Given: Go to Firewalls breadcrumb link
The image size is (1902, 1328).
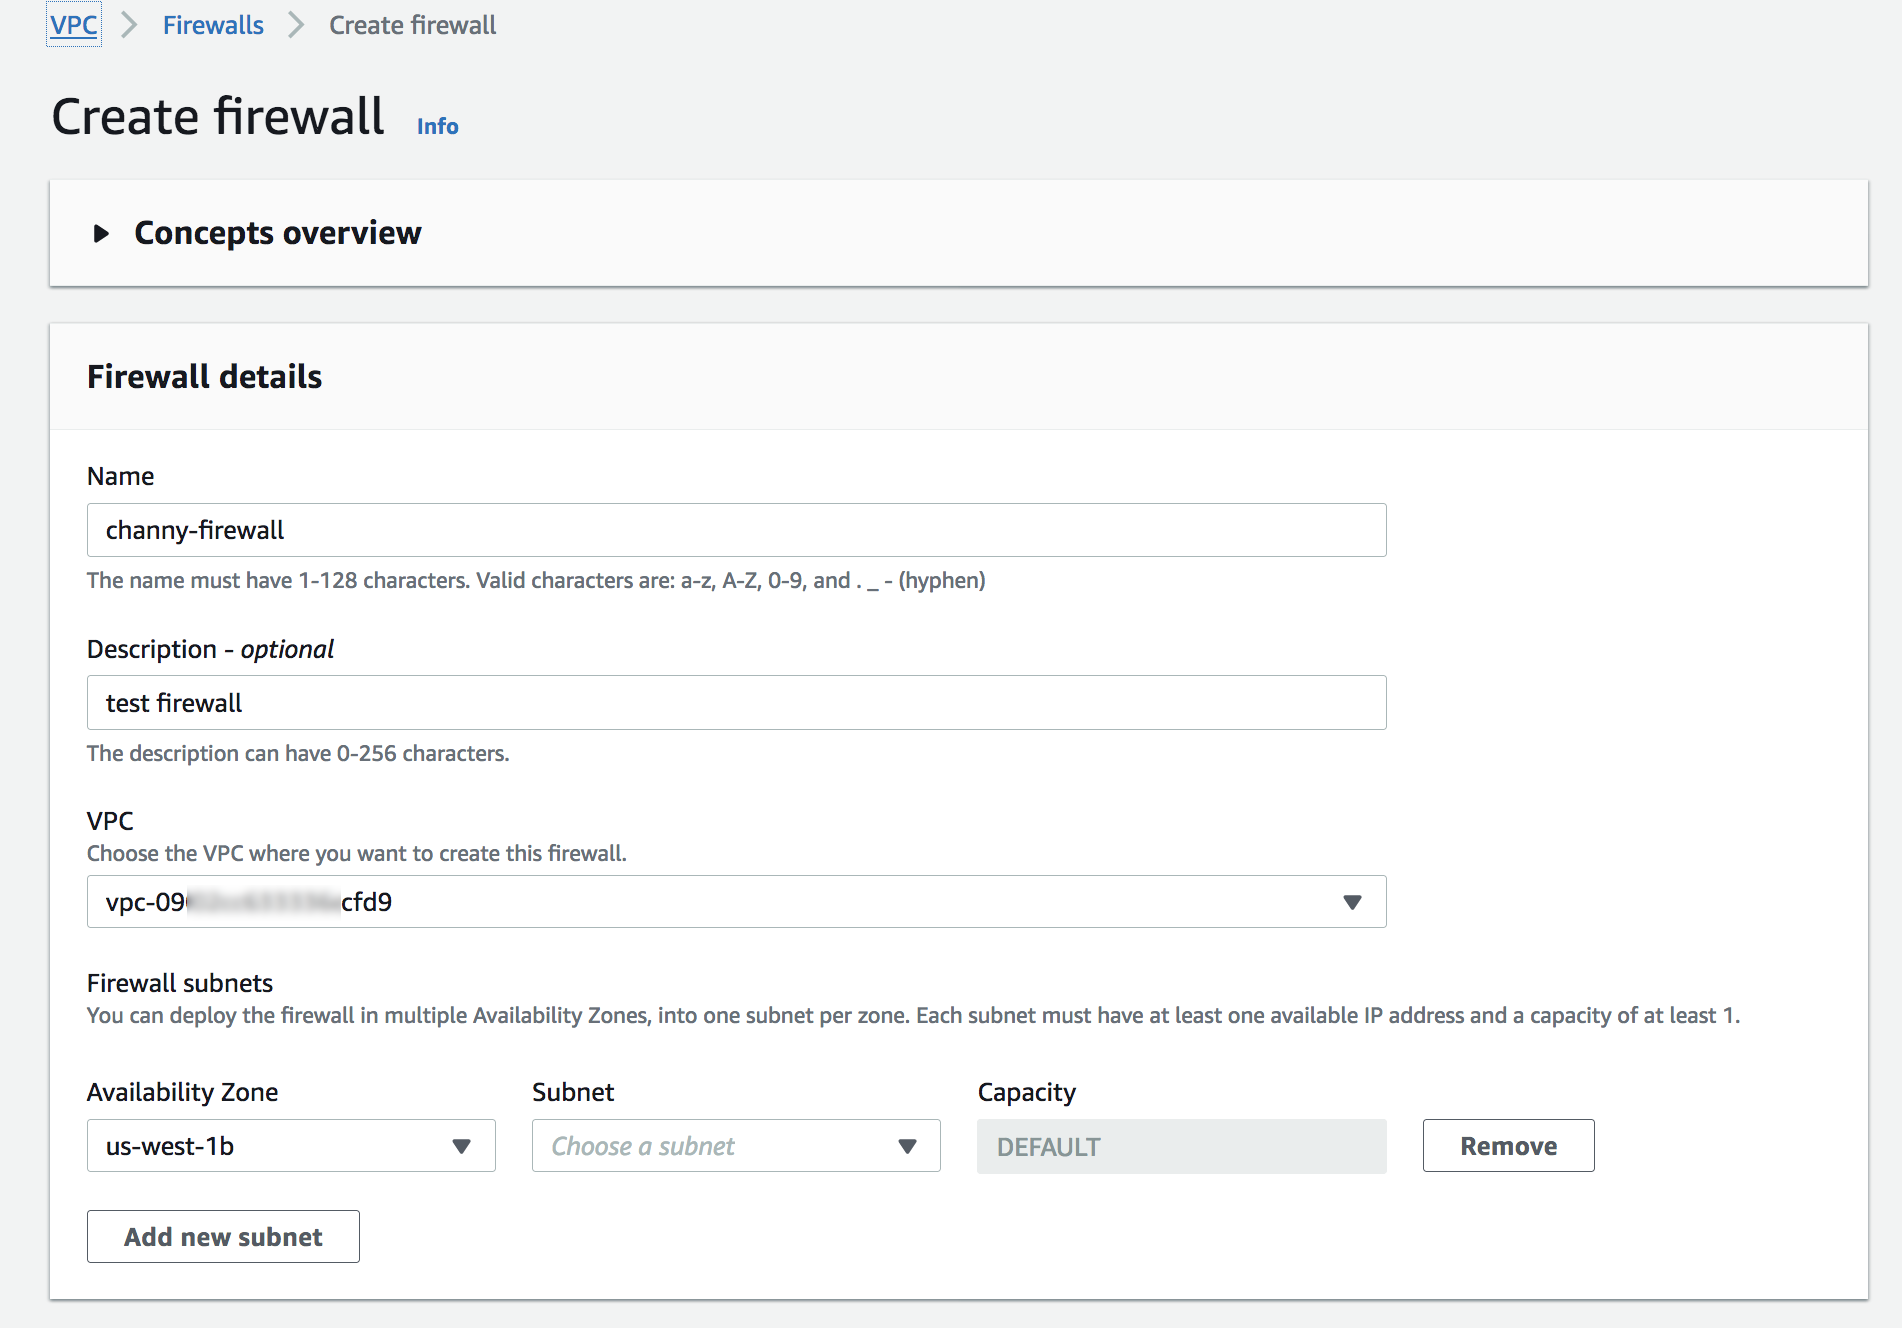Looking at the screenshot, I should (x=213, y=25).
